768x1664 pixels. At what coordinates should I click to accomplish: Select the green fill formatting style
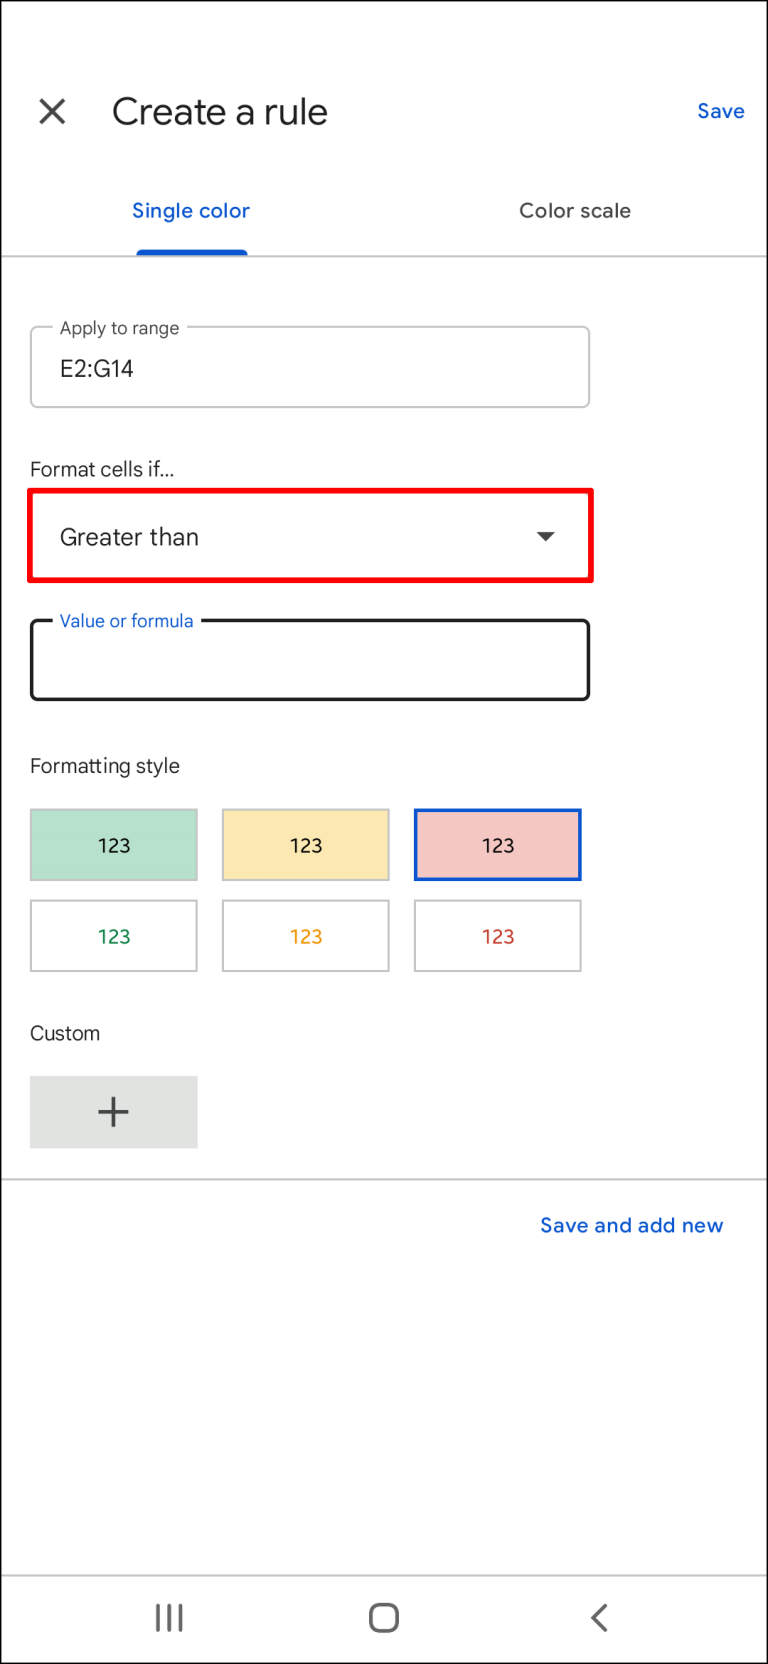coord(113,844)
